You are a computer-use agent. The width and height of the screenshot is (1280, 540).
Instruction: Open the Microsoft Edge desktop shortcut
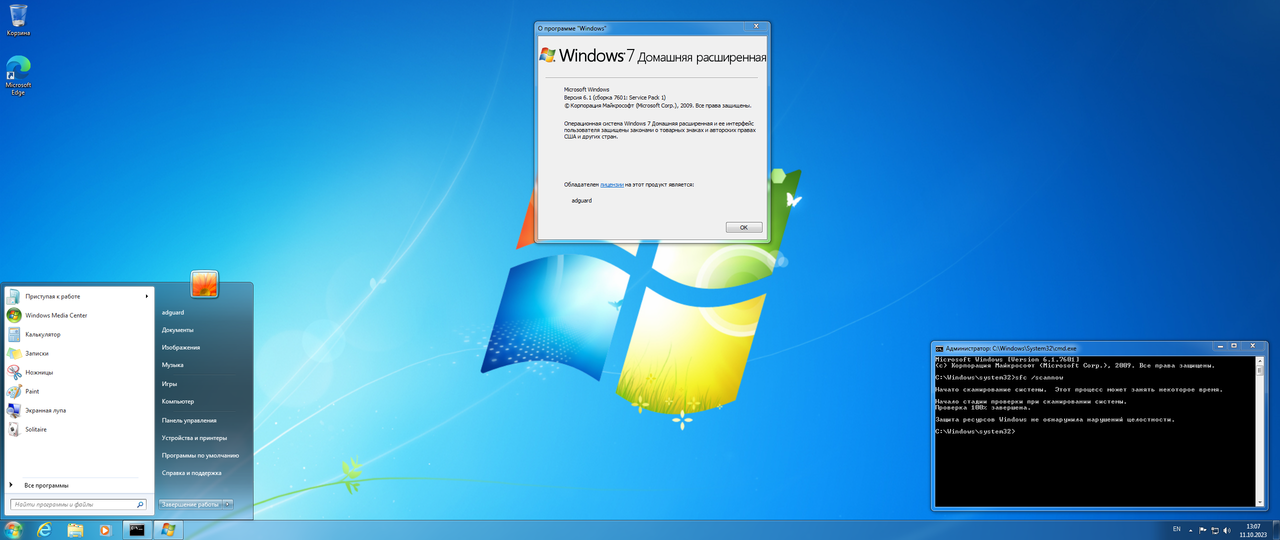18,75
